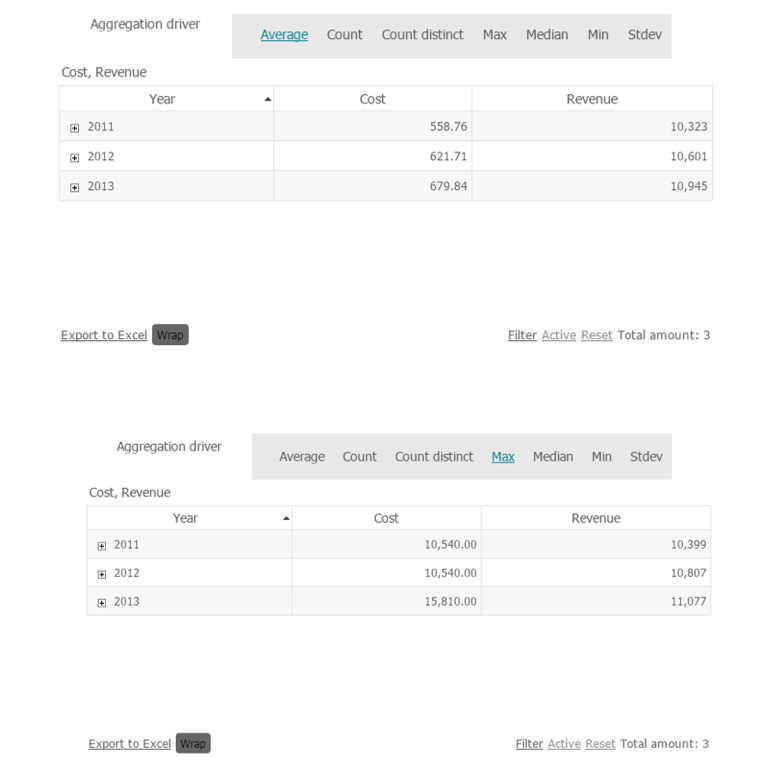This screenshot has width=781, height=758.
Task: Click the Cost column header in bottom table
Action: pyautogui.click(x=386, y=518)
